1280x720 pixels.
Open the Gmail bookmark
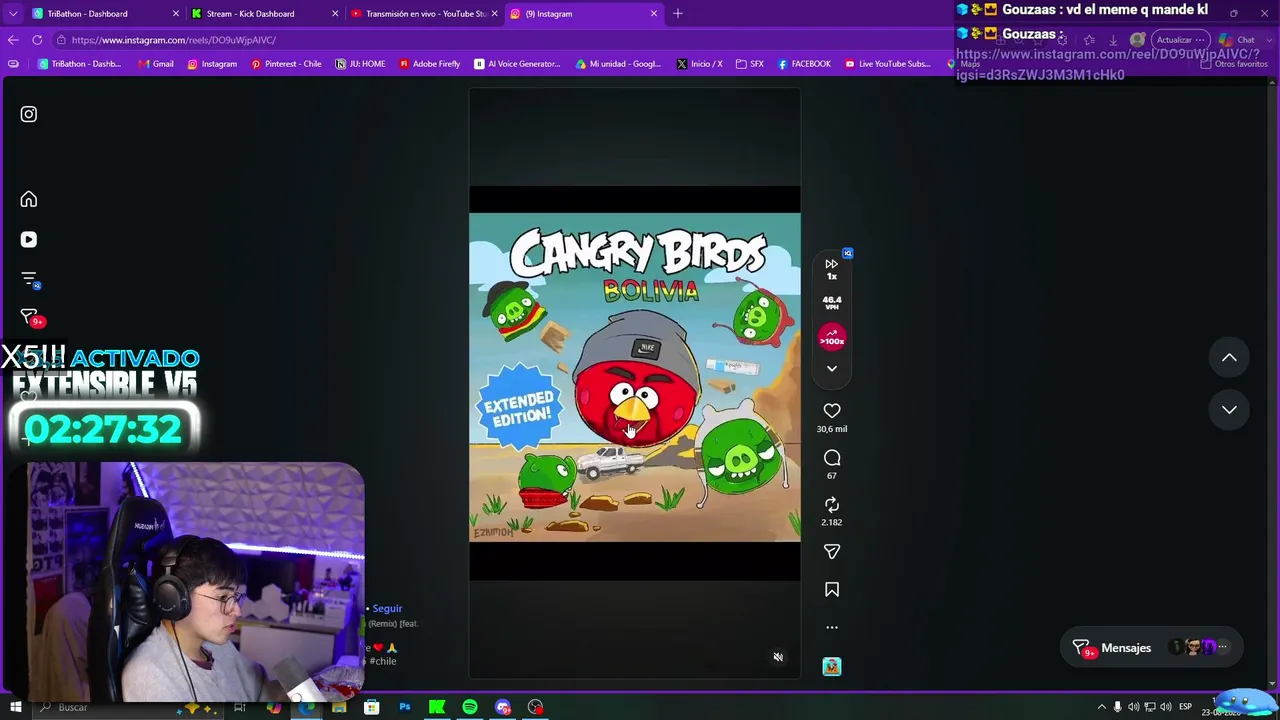[156, 64]
